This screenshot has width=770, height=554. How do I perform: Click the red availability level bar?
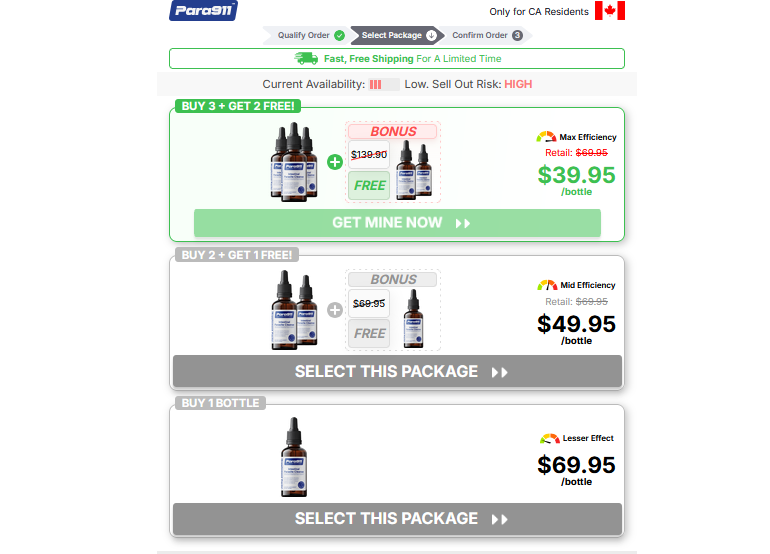(x=376, y=84)
